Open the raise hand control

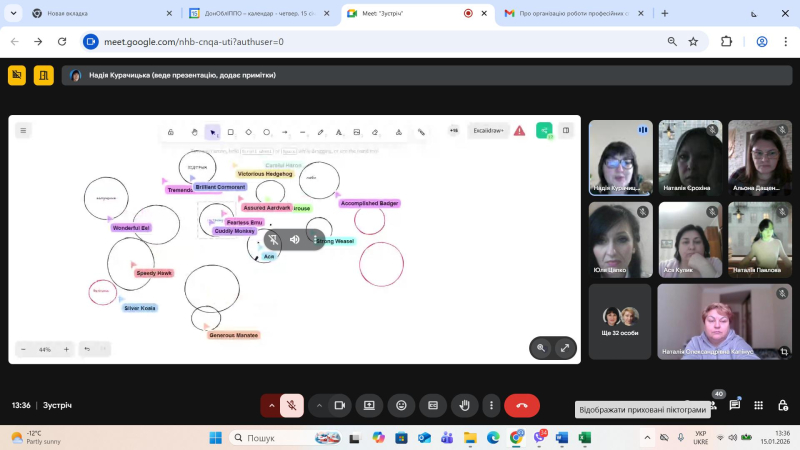pos(464,405)
